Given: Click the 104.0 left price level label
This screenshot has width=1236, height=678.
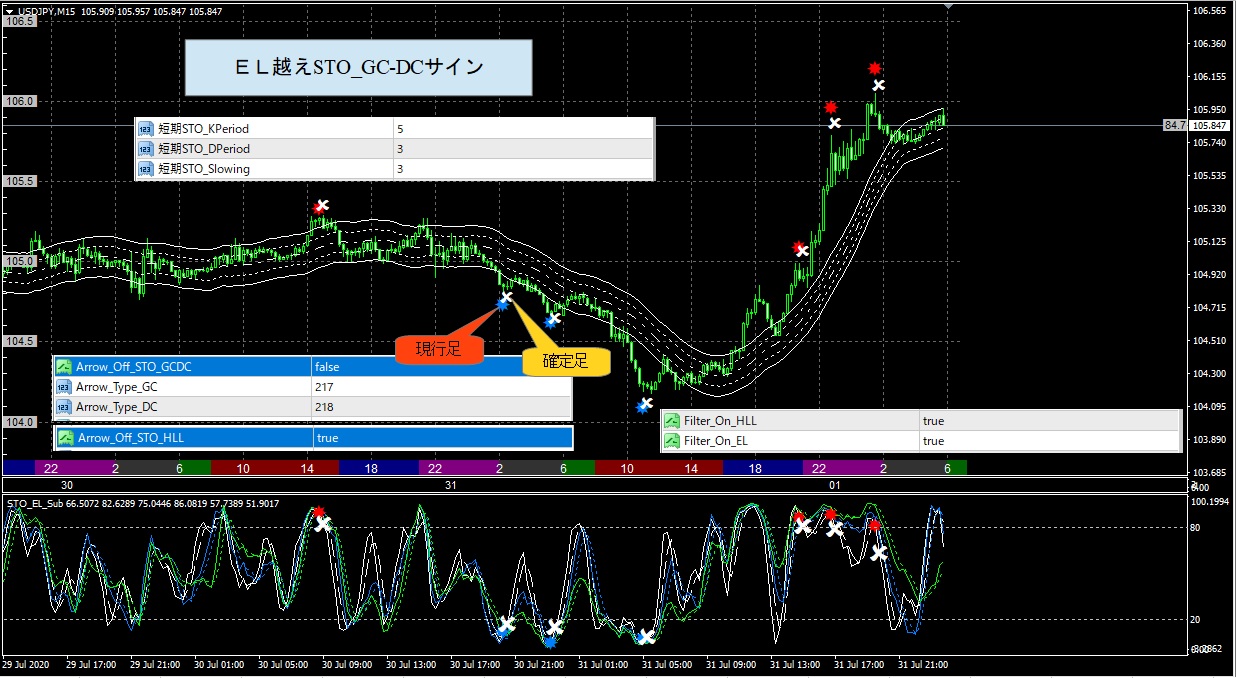Looking at the screenshot, I should [x=20, y=422].
